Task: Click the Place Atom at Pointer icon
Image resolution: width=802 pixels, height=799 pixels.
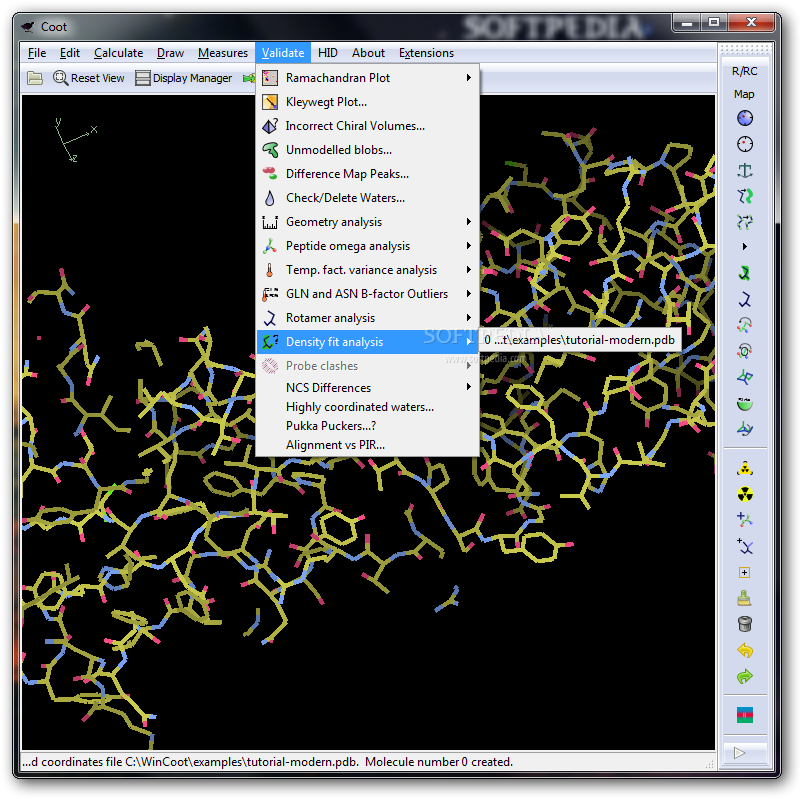Action: (745, 572)
